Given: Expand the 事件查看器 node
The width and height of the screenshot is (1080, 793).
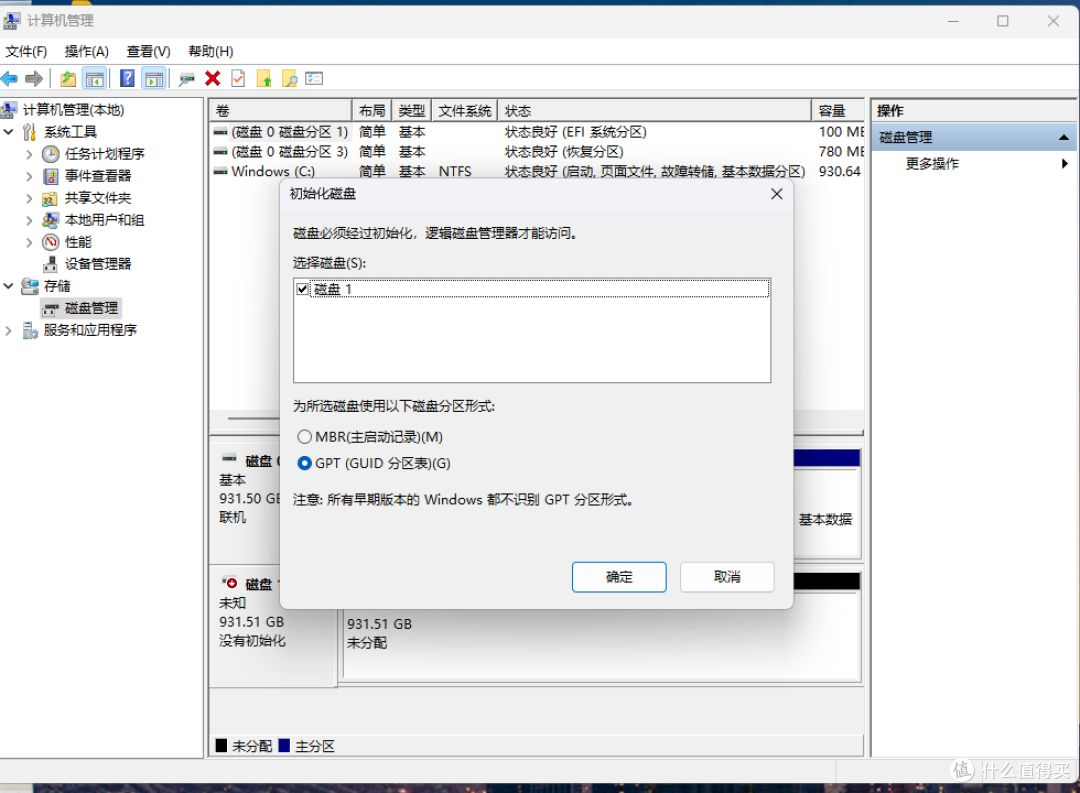Looking at the screenshot, I should 29,176.
